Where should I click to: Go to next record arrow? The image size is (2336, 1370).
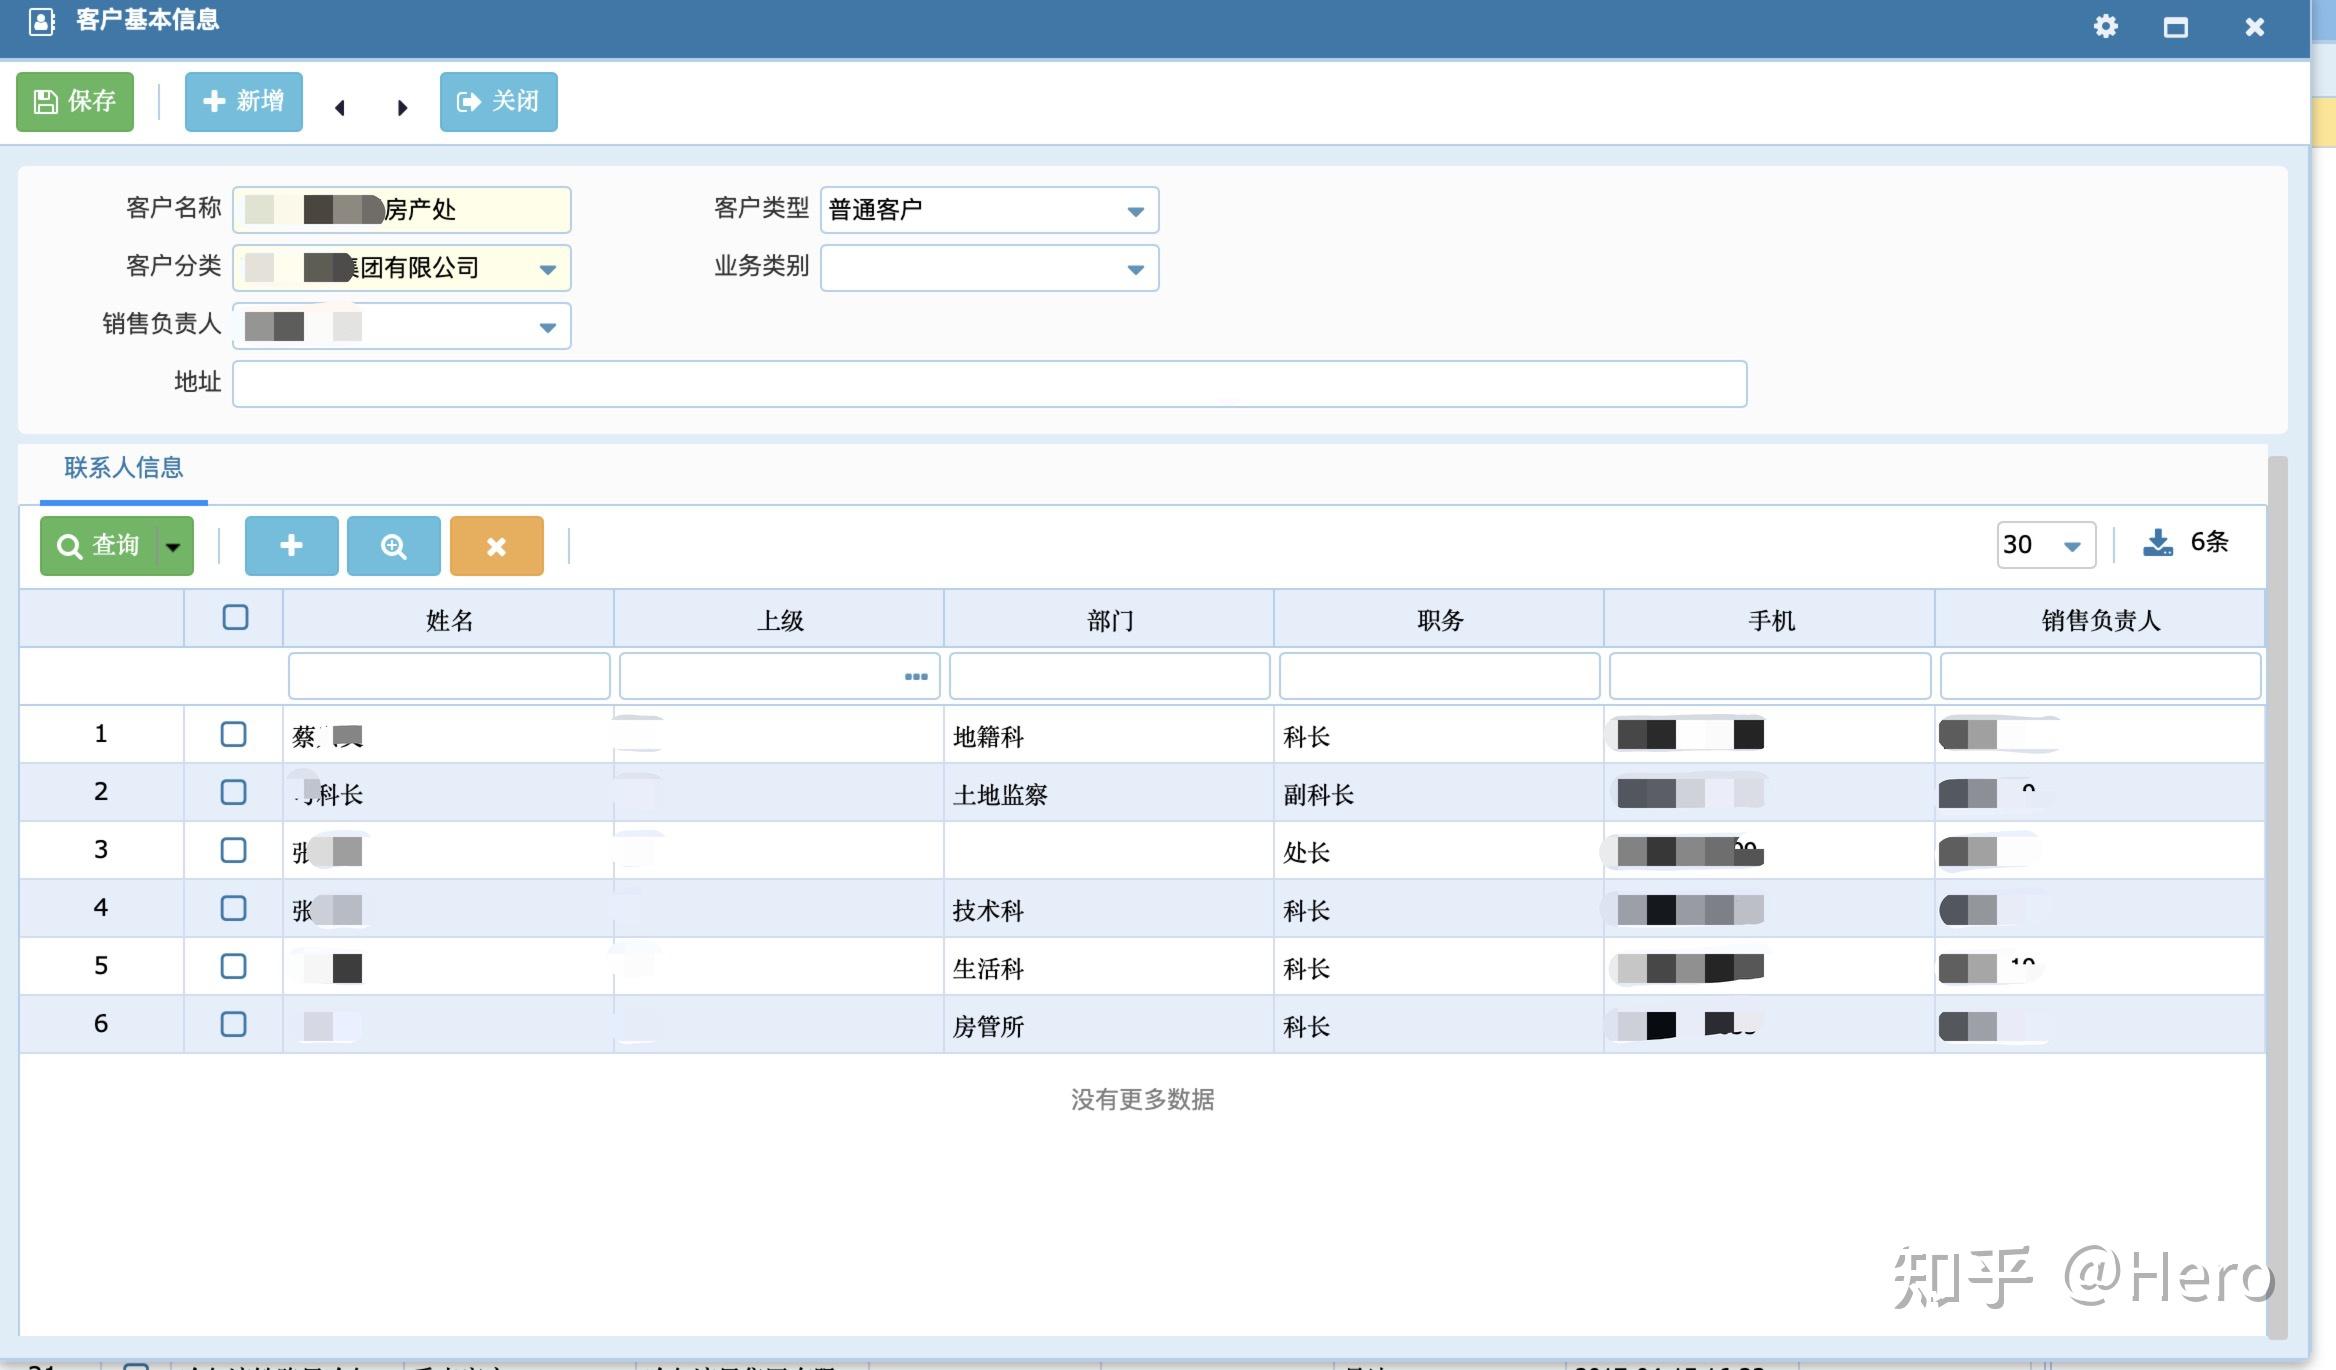coord(402,107)
